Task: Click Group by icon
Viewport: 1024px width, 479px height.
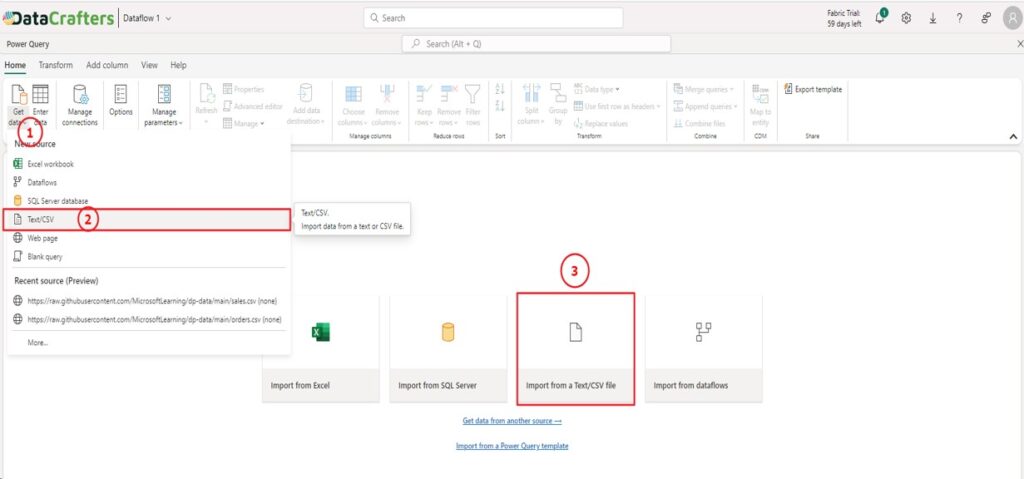Action: click(x=558, y=93)
